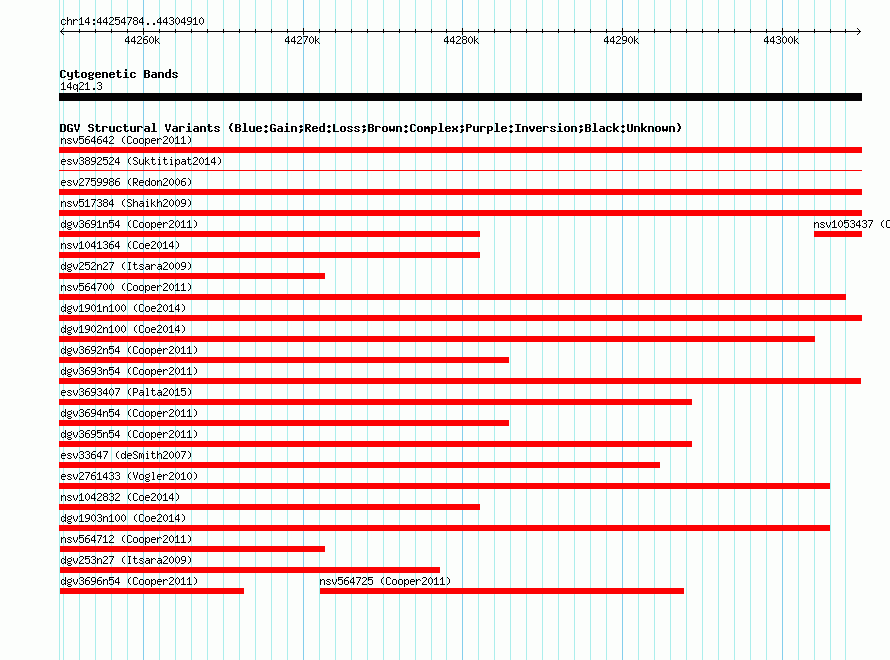Click the esv33647 (deSmith2007) label
This screenshot has height=660, width=890.
point(126,455)
